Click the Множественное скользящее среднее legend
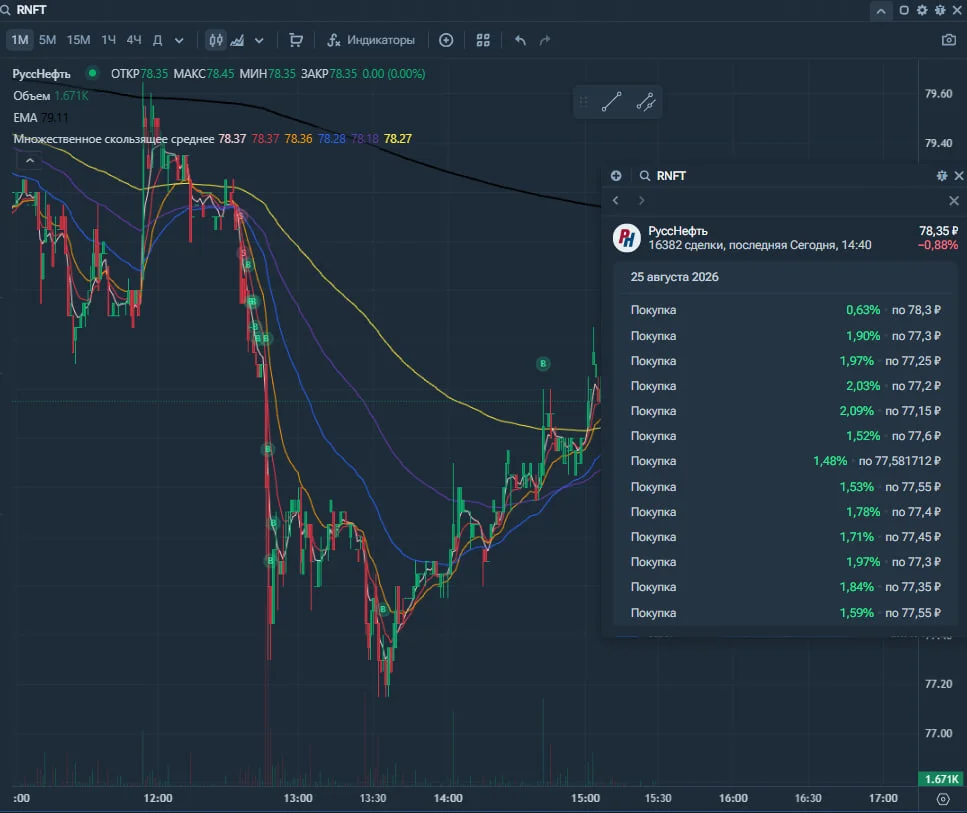Viewport: 967px width, 813px height. pos(113,139)
